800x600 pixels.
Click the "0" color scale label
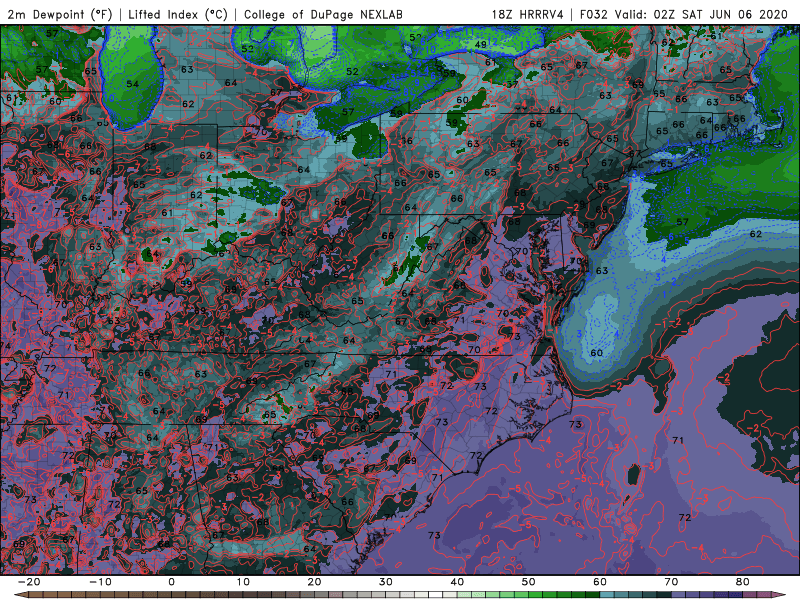tap(171, 582)
